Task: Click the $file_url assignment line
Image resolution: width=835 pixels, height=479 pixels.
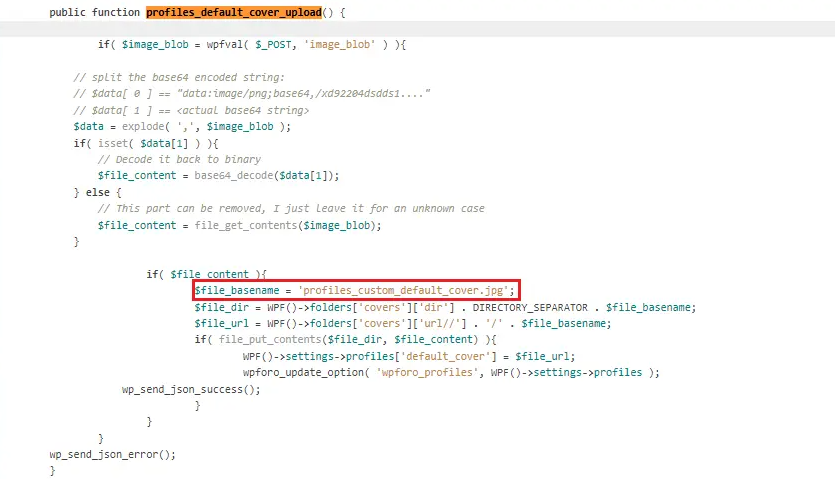Action: (403, 323)
